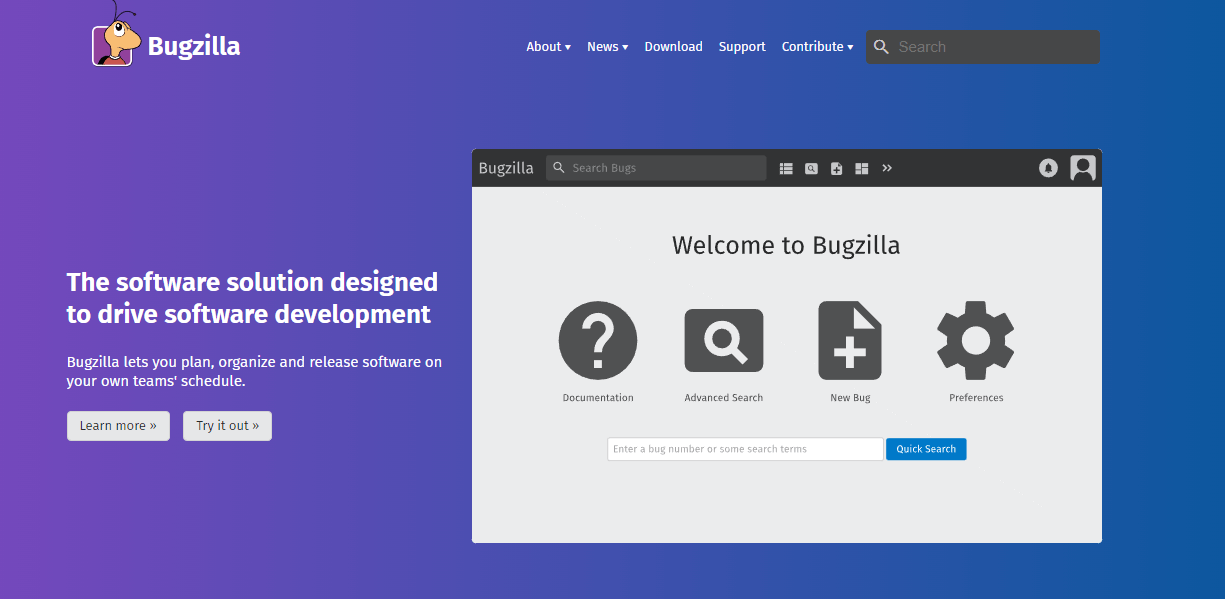This screenshot has width=1225, height=599.
Task: Open Preferences via the gear icon
Action: click(975, 340)
